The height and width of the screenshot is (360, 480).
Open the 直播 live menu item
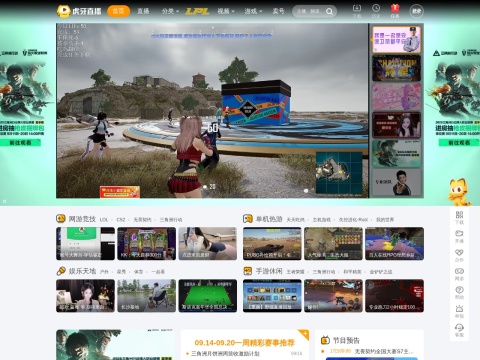pos(143,11)
